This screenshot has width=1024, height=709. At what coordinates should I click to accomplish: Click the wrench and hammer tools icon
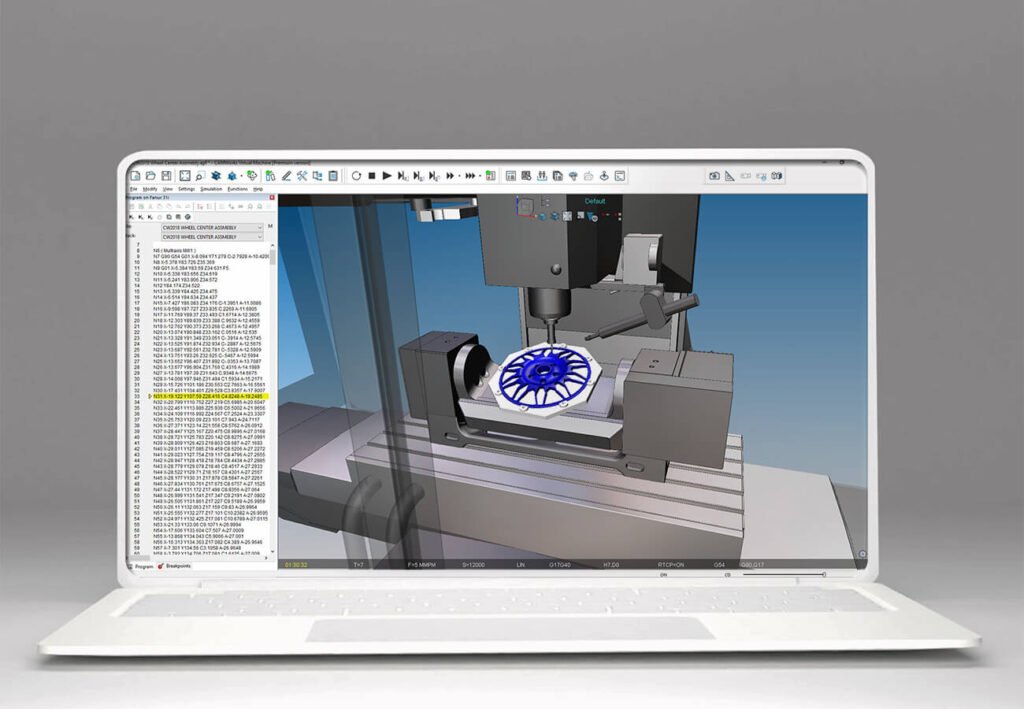(x=302, y=176)
